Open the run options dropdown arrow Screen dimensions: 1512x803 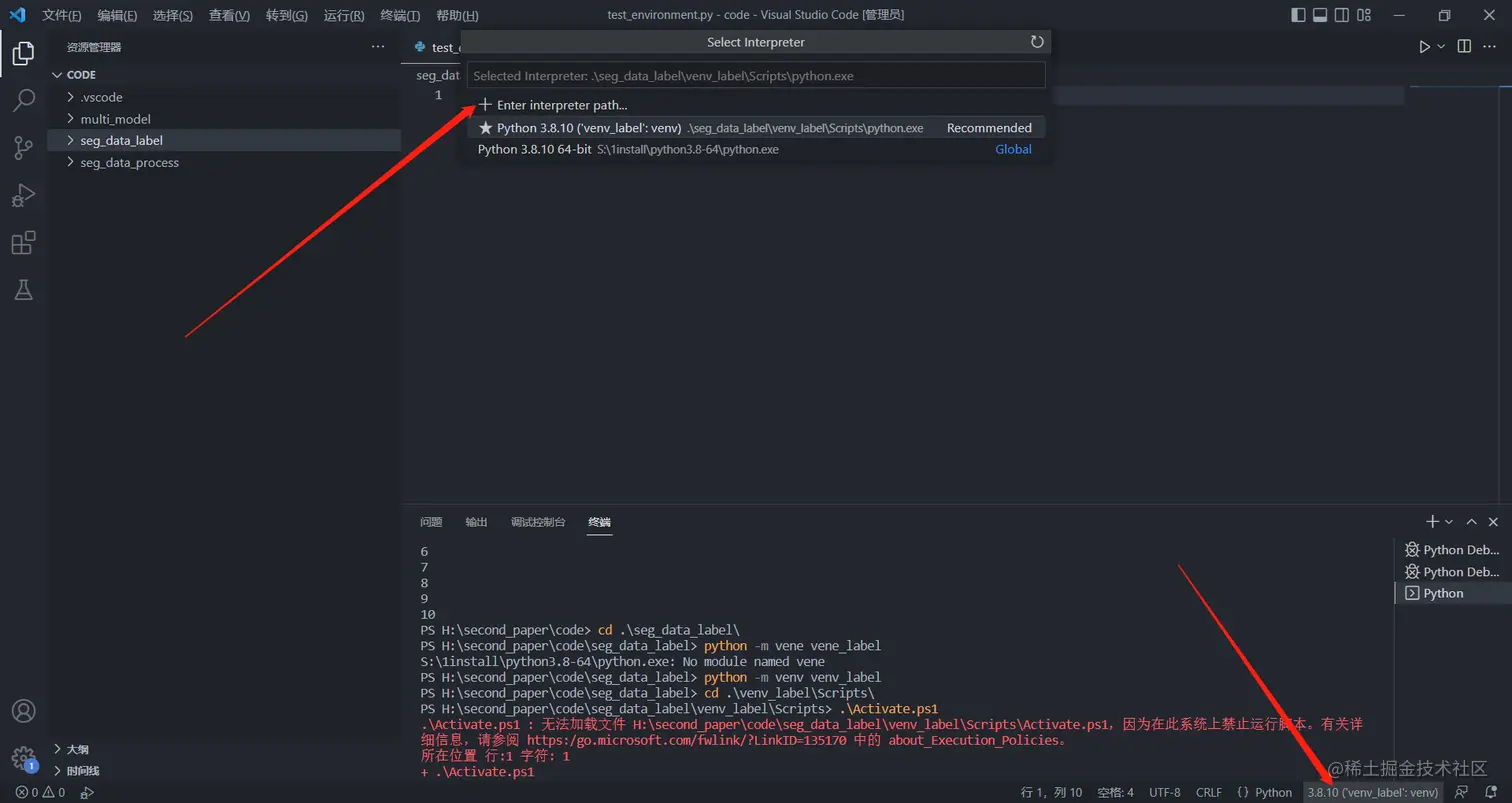click(x=1441, y=47)
